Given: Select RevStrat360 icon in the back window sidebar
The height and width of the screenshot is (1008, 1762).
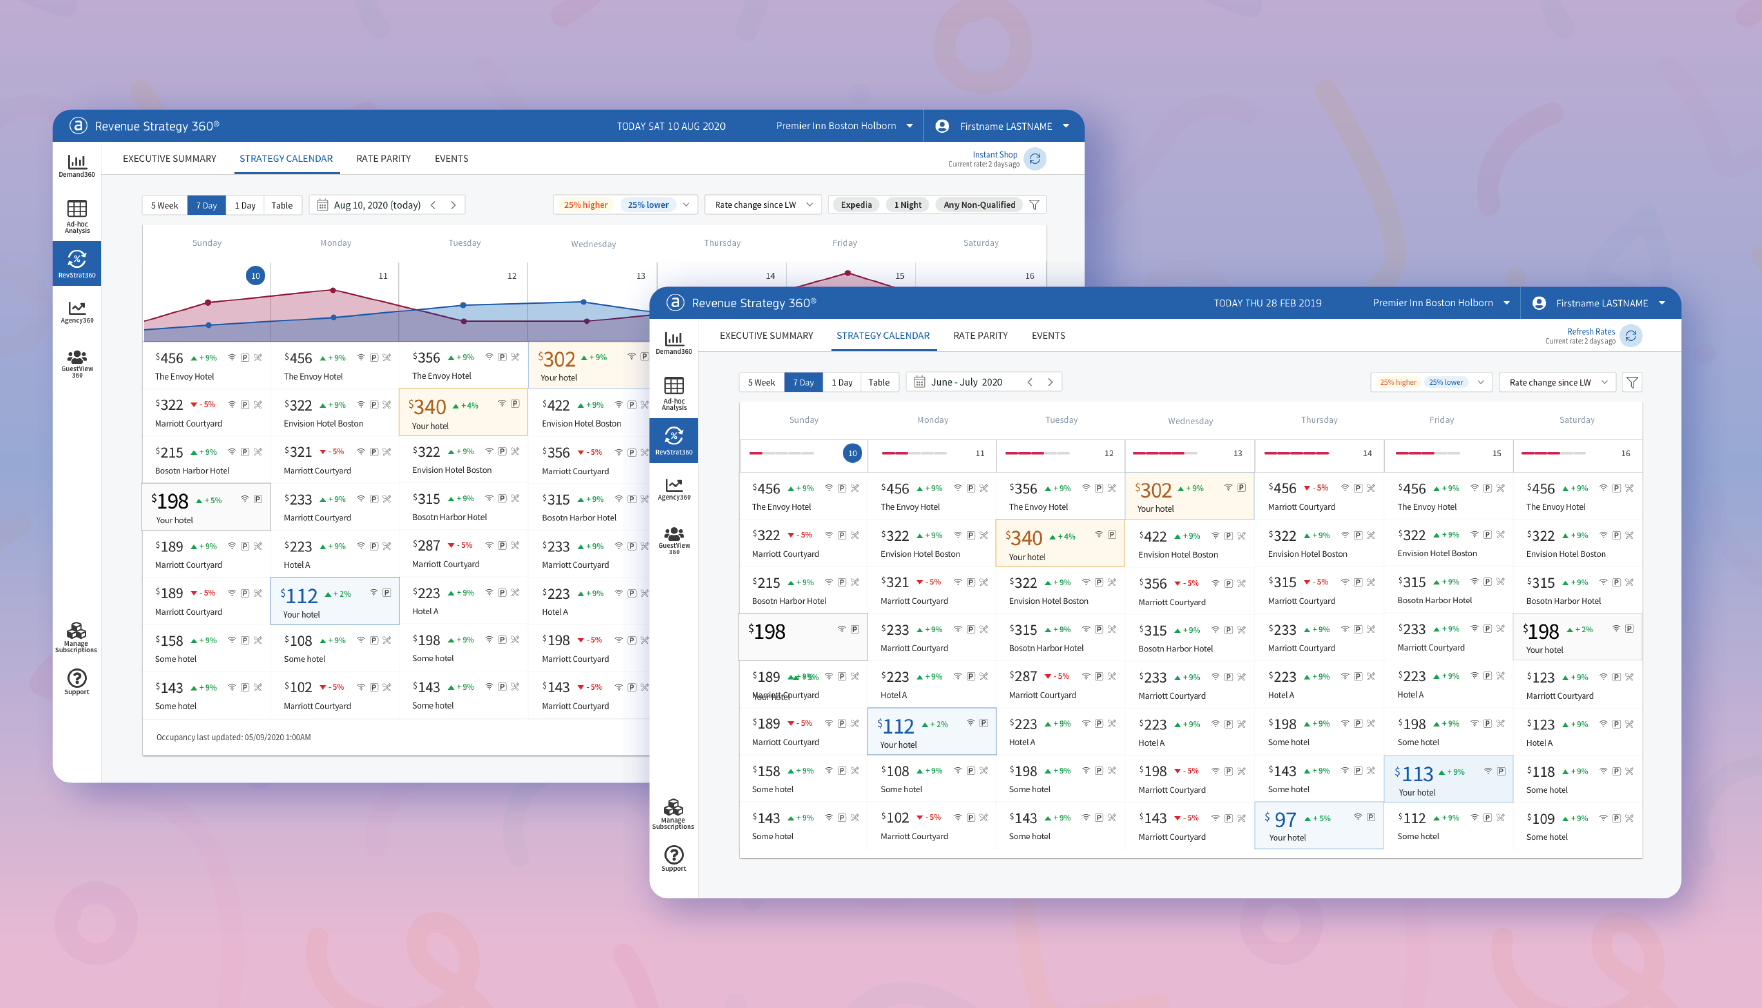Looking at the screenshot, I should pos(77,263).
